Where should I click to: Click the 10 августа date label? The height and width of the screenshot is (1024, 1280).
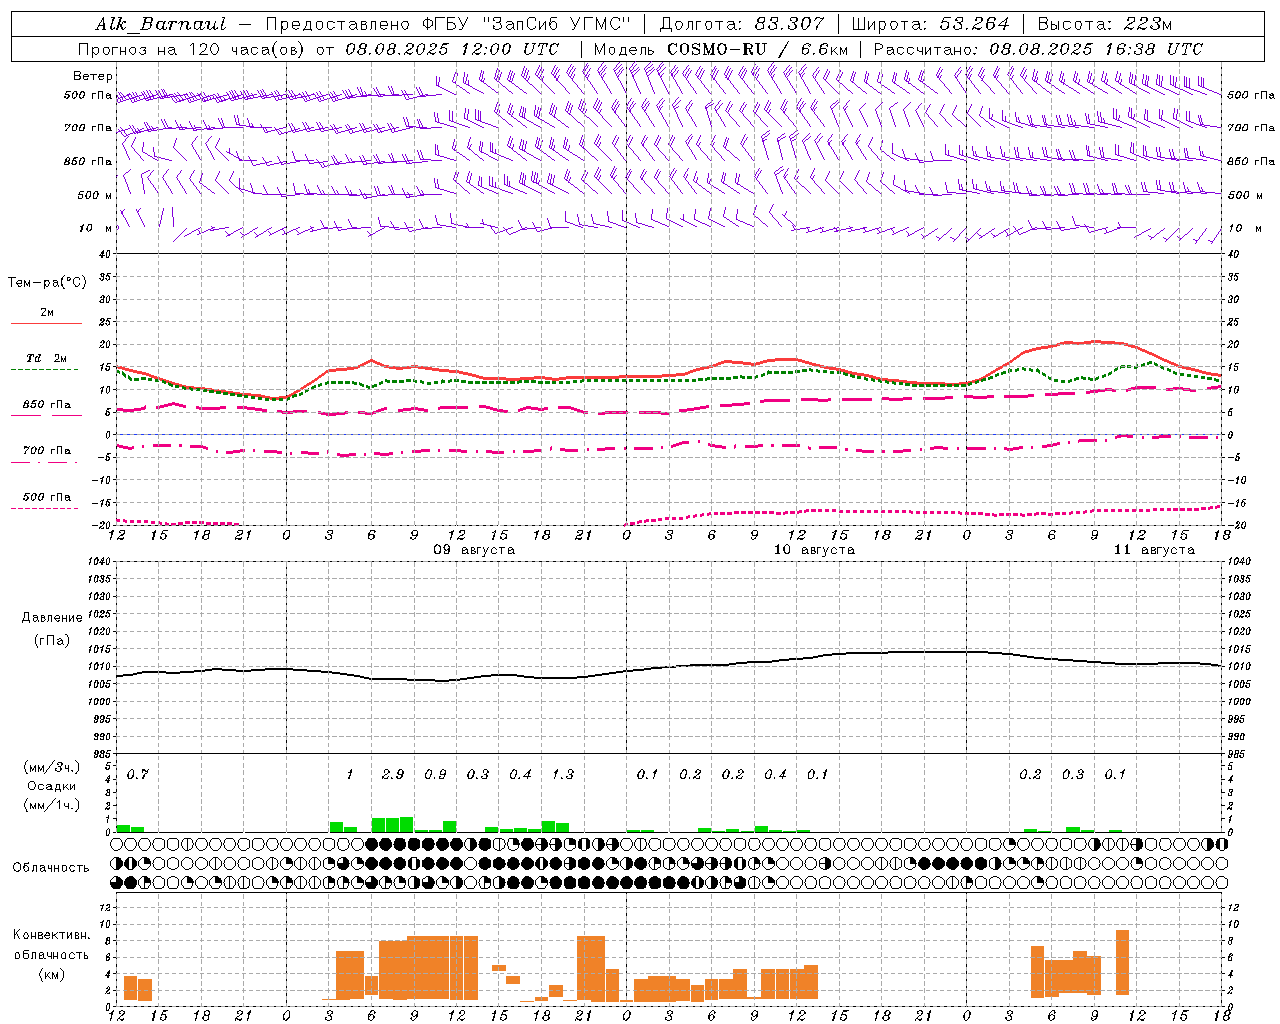(x=814, y=550)
